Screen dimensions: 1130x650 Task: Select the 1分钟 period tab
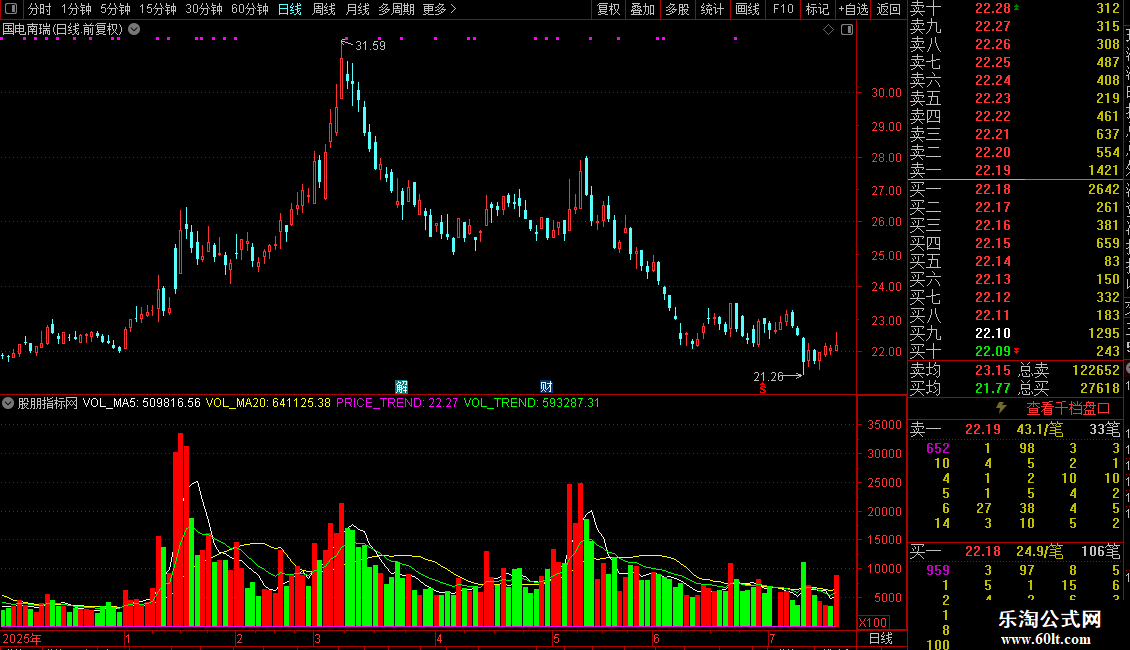[x=76, y=9]
